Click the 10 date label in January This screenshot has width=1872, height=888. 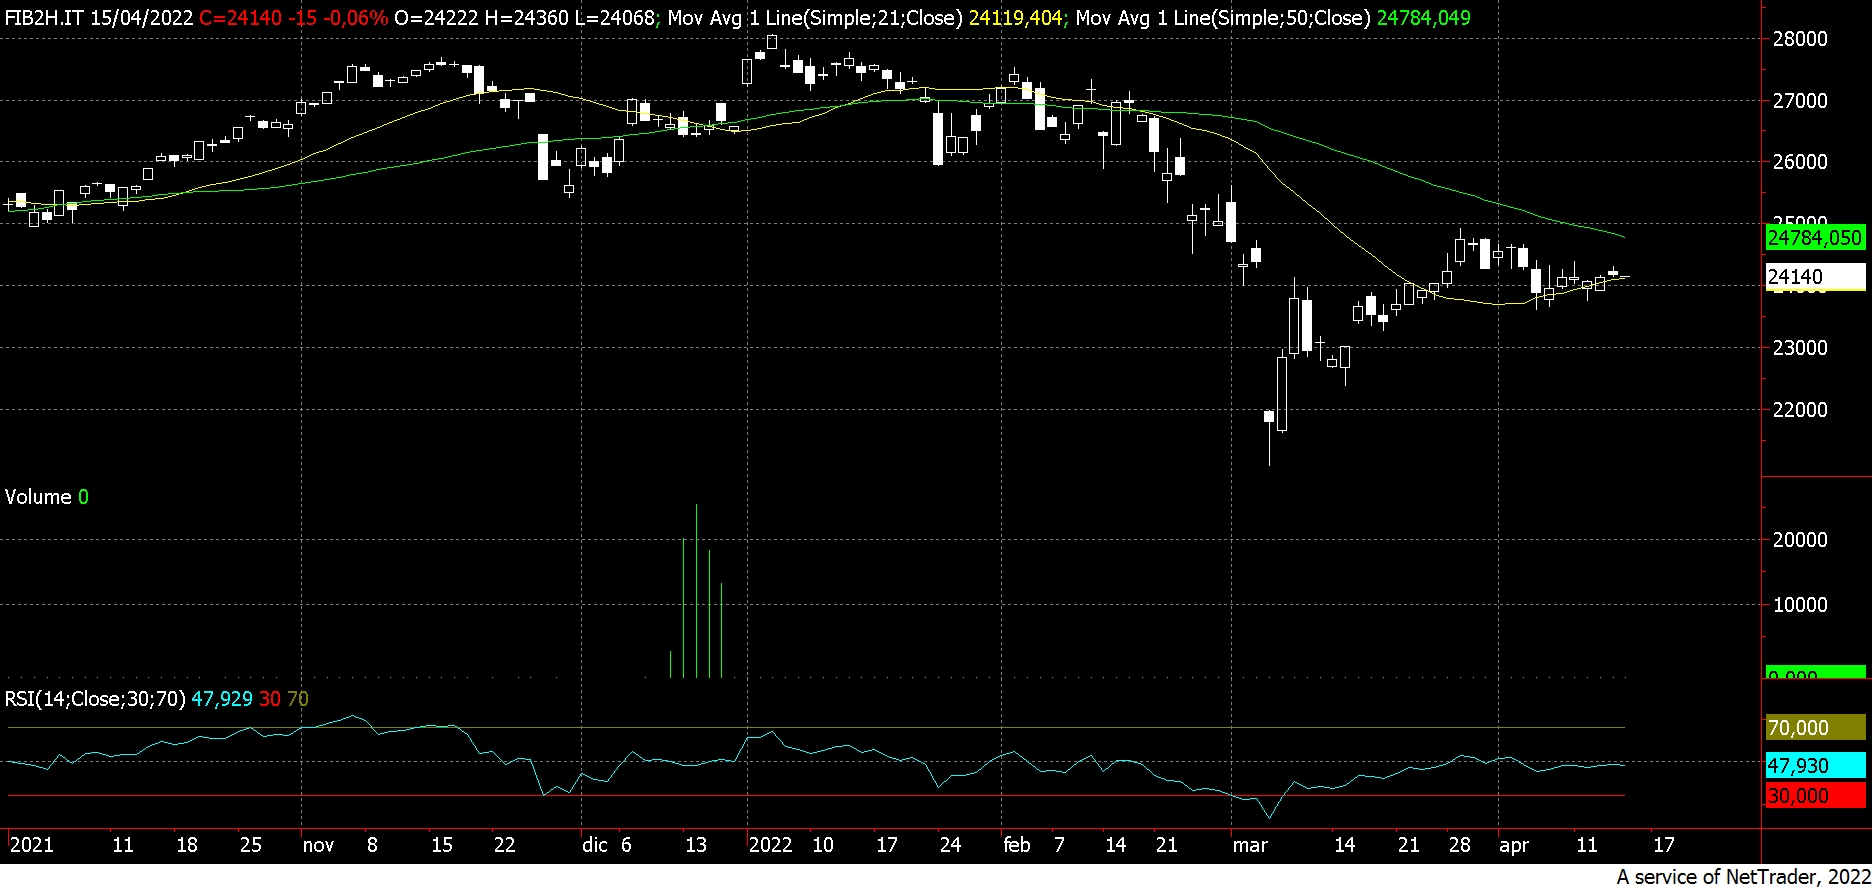click(x=823, y=846)
